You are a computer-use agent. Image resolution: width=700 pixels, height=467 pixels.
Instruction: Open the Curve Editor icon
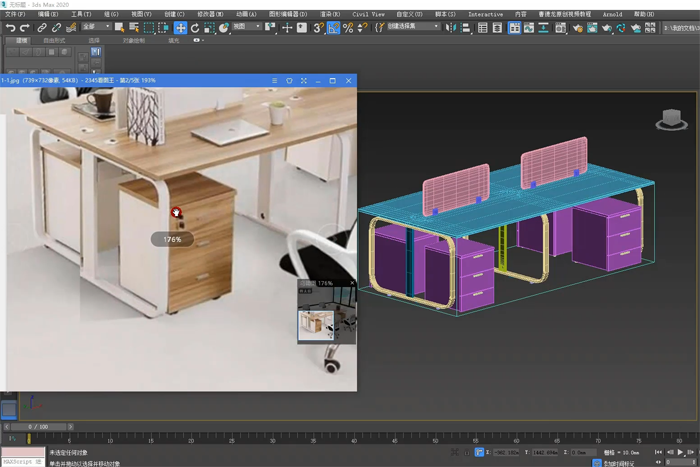529,28
